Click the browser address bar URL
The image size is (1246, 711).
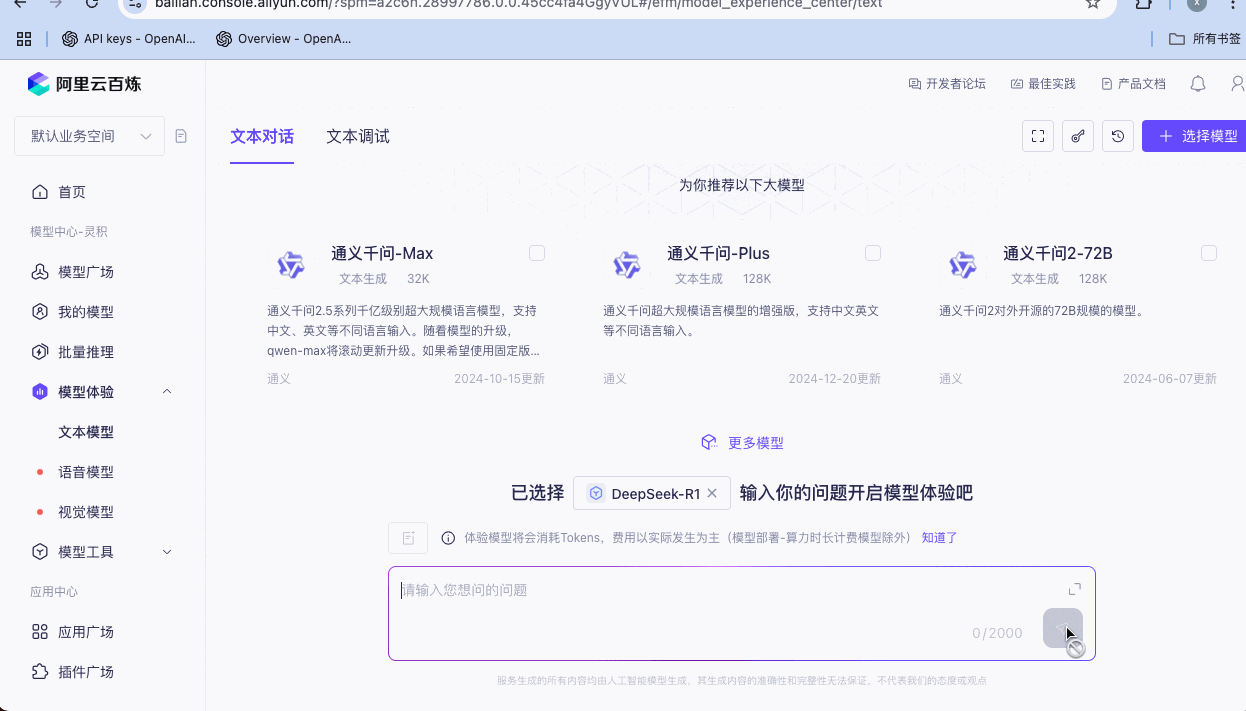(519, 4)
